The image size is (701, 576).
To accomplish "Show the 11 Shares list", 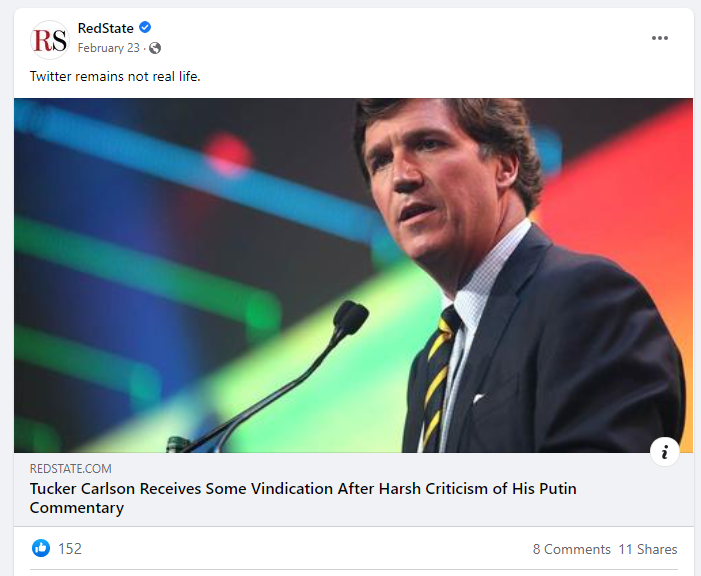I will [x=647, y=549].
